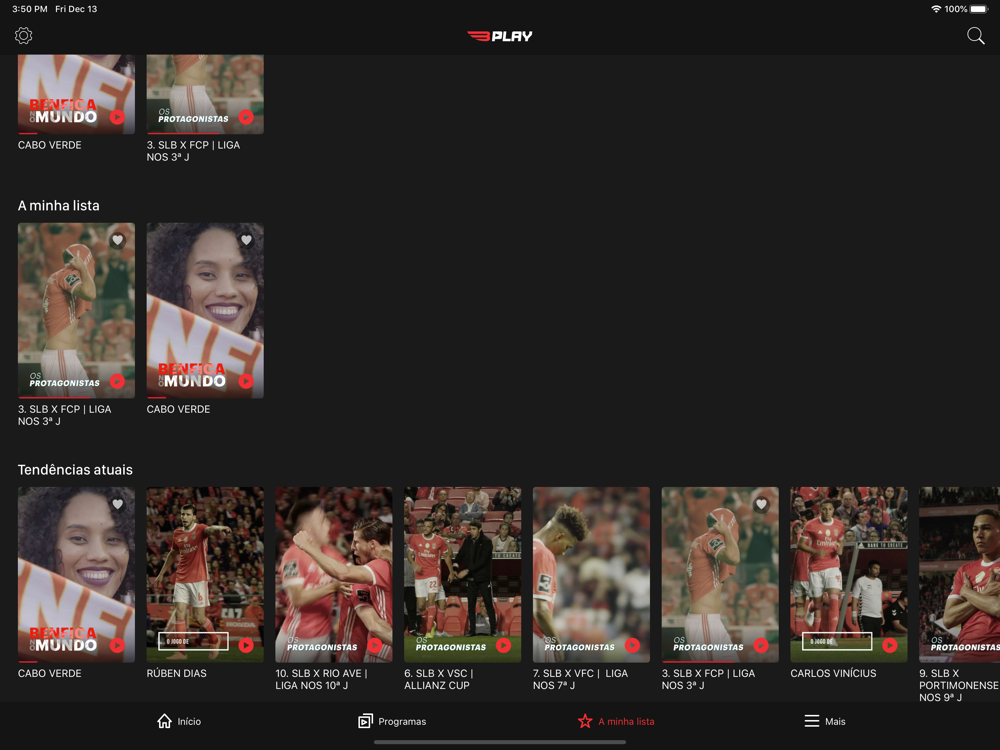Open Cabo Verde thumbnail in A minha lista section
1000x750 pixels.
point(205,311)
